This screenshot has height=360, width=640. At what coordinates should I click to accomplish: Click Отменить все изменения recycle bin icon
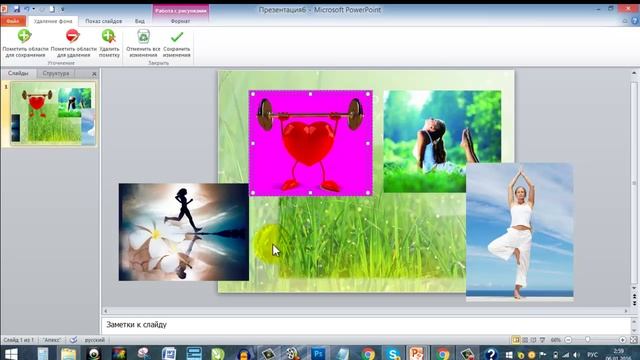(x=143, y=36)
